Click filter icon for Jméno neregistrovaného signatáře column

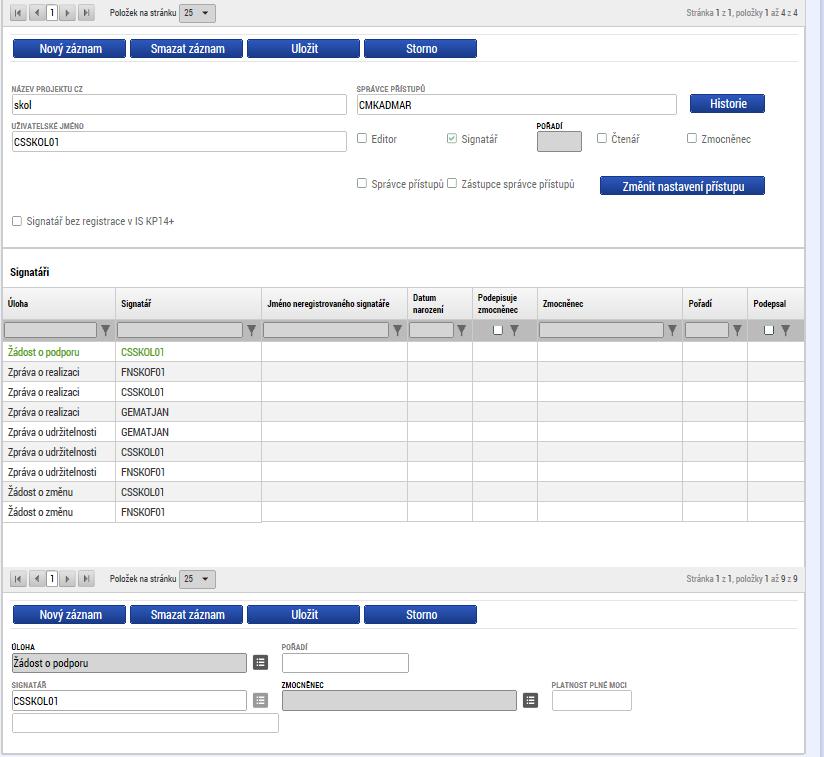pos(397,330)
